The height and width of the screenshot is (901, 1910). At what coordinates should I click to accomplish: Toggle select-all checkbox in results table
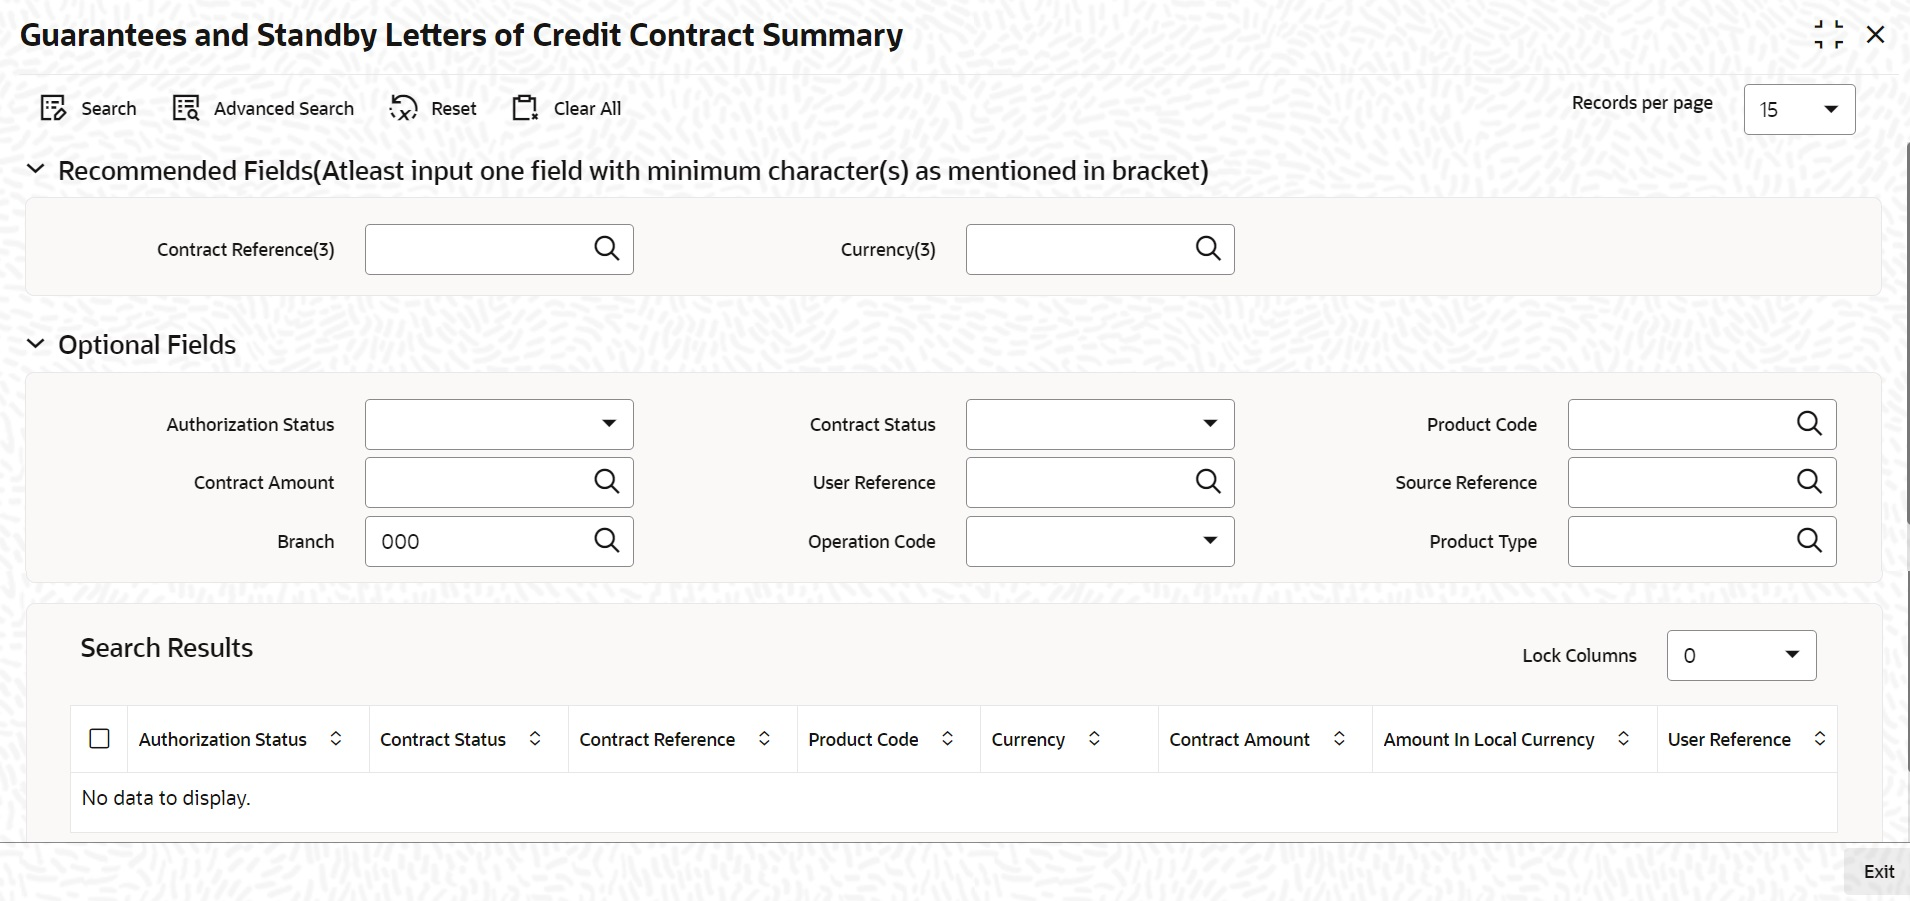[99, 739]
